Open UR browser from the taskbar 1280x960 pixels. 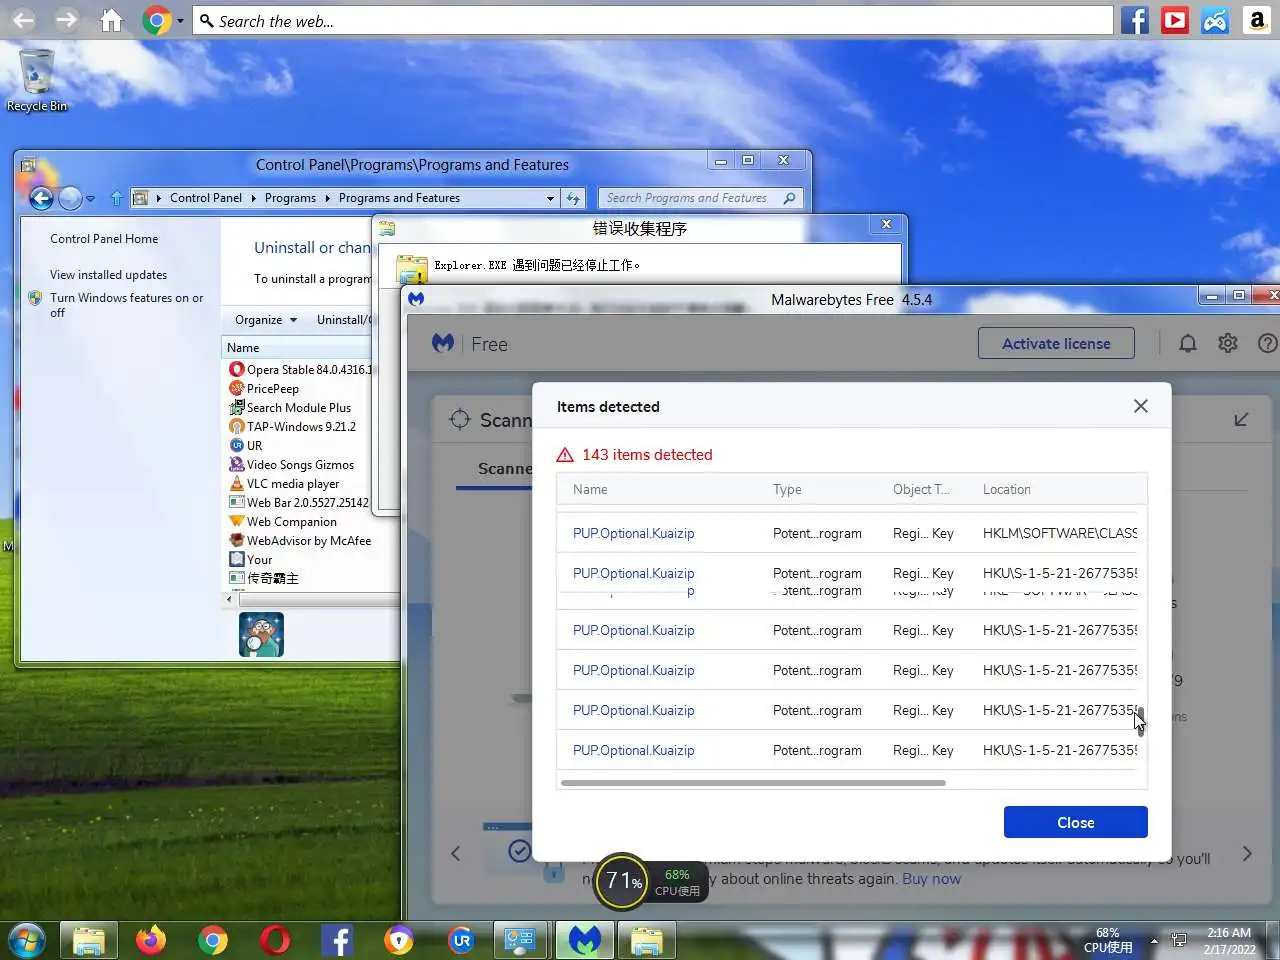(x=460, y=940)
